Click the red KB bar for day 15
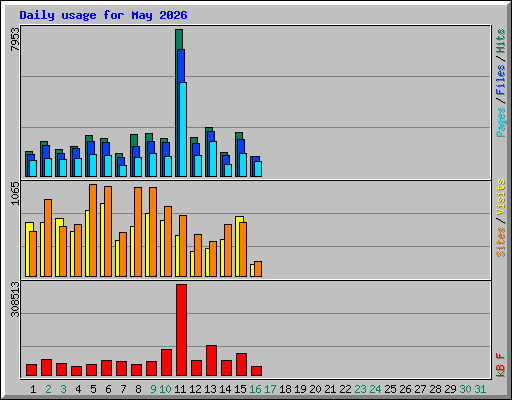This screenshot has width=512, height=400. (242, 364)
